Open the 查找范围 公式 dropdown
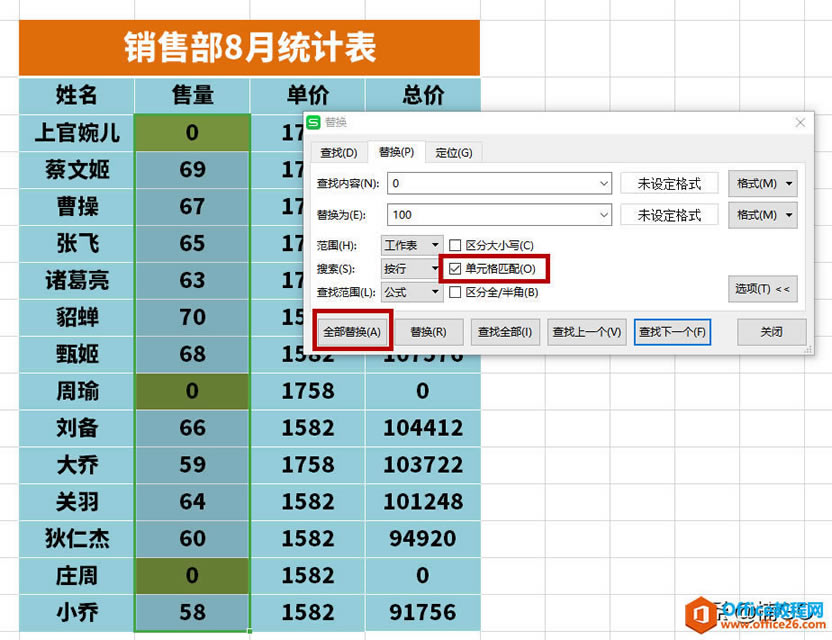 pos(412,292)
